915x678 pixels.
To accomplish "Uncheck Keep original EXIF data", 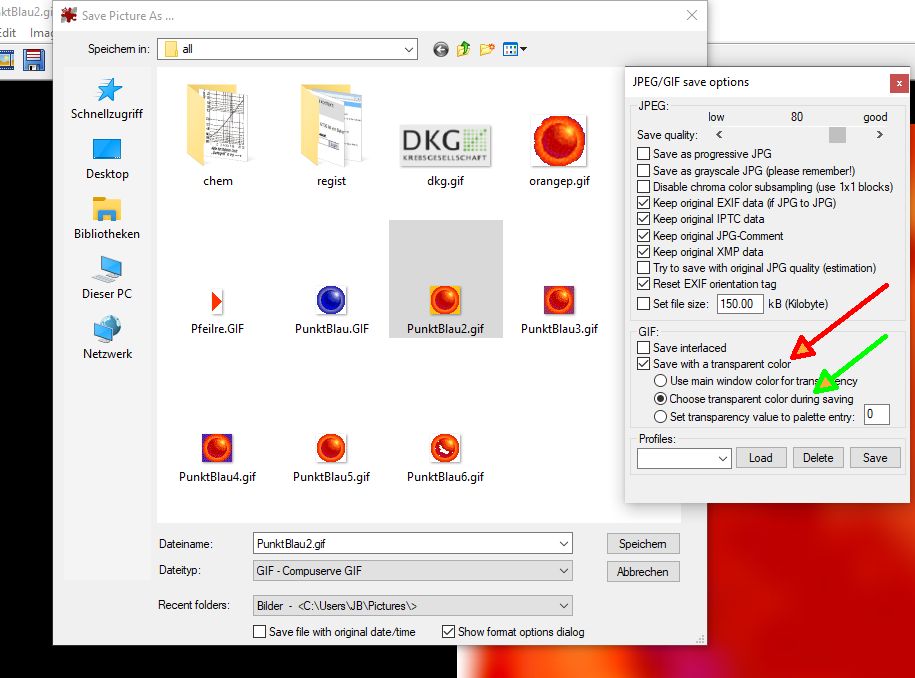I will (644, 202).
